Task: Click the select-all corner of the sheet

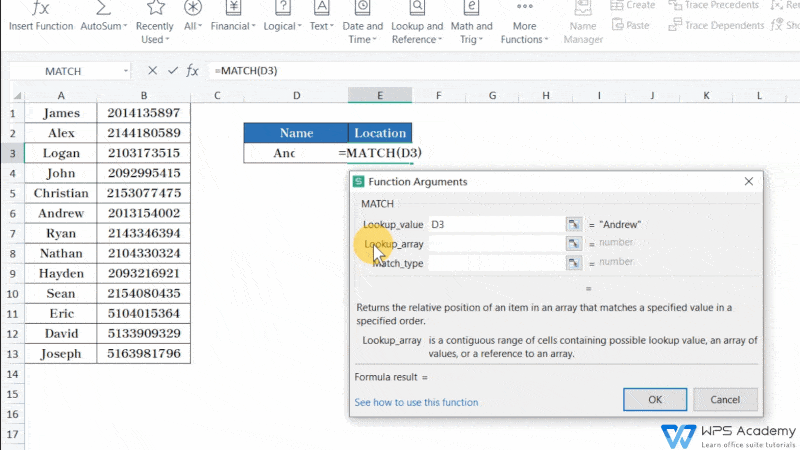Action: [x=17, y=95]
